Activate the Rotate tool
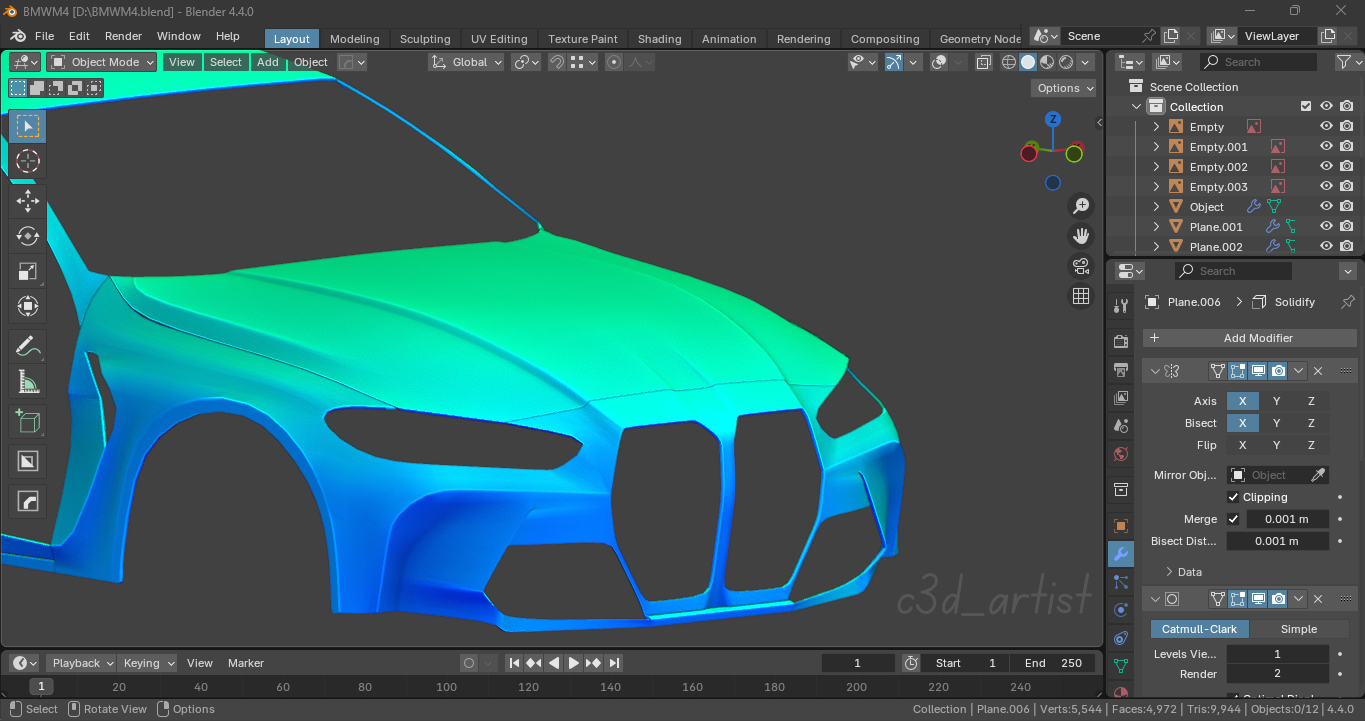Image resolution: width=1365 pixels, height=721 pixels. point(28,236)
